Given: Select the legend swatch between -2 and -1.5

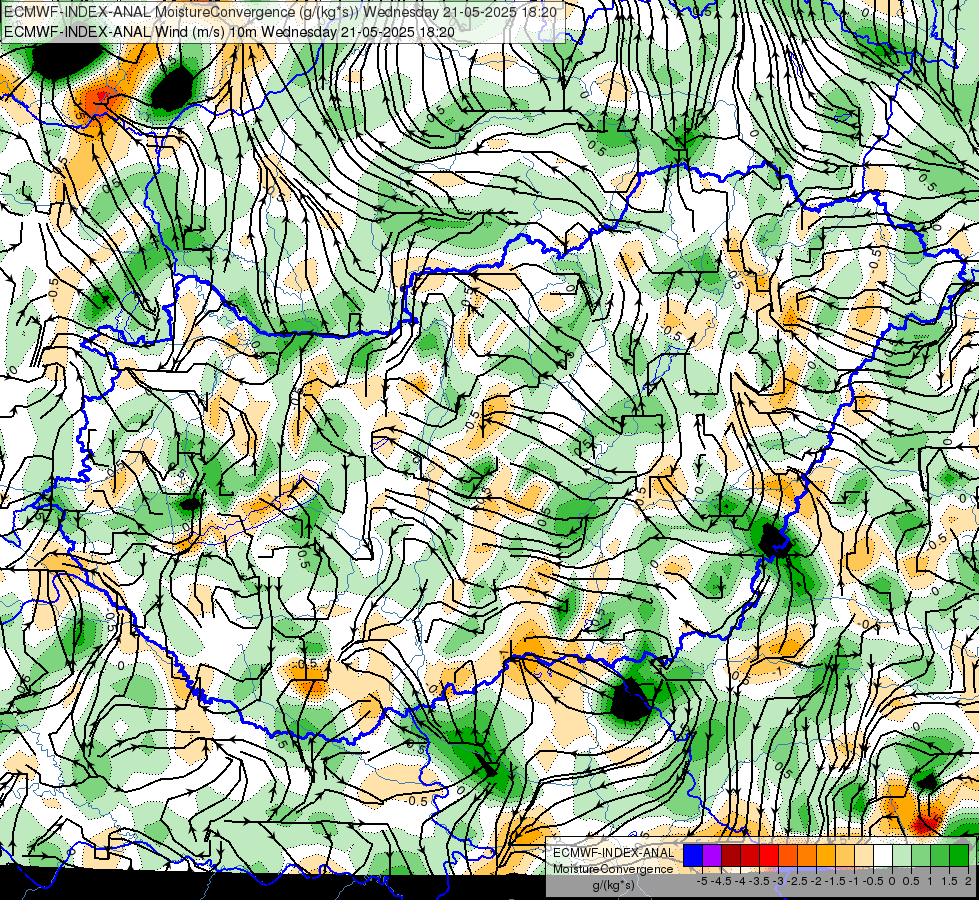Looking at the screenshot, I should 825,856.
